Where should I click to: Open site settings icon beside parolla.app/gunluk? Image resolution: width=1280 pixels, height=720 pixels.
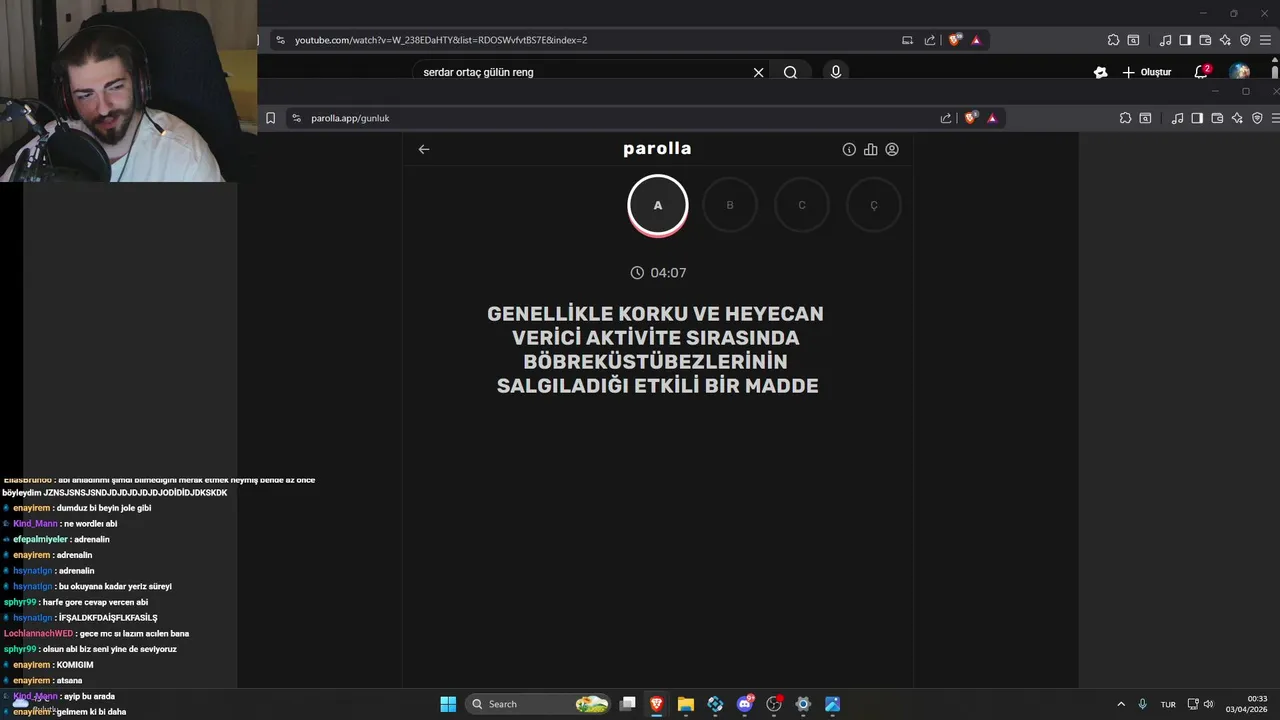(296, 118)
